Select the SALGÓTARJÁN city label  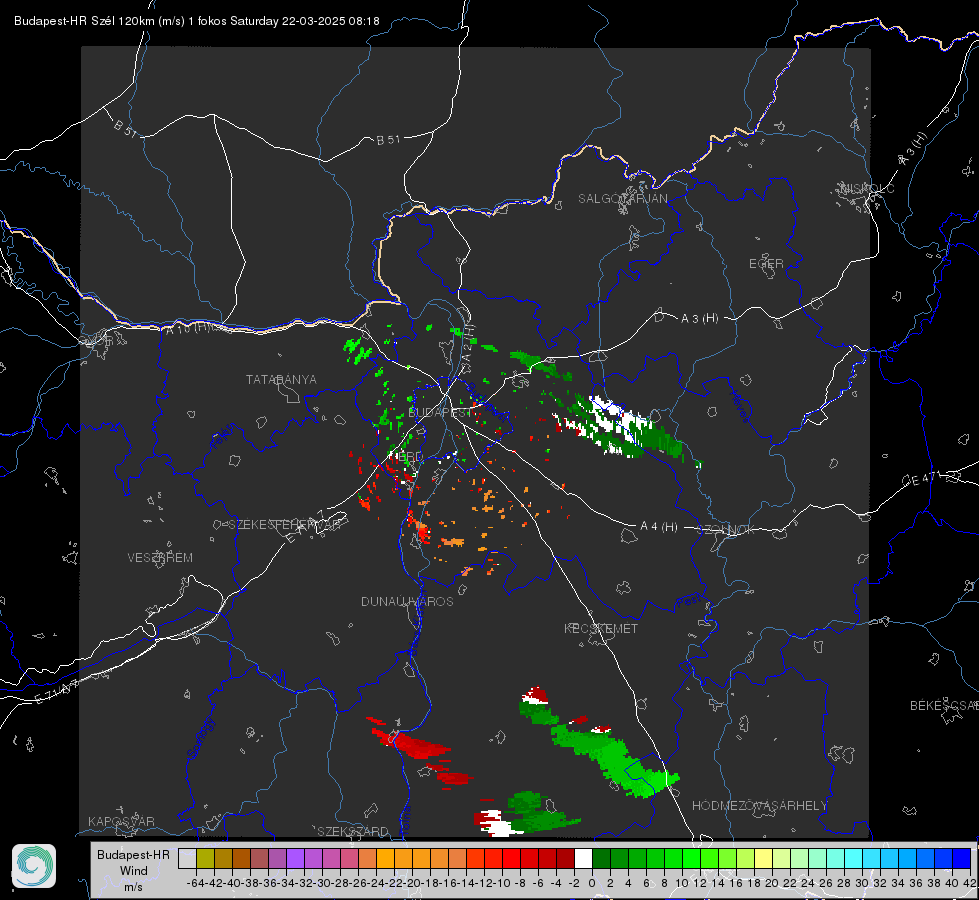tap(622, 199)
